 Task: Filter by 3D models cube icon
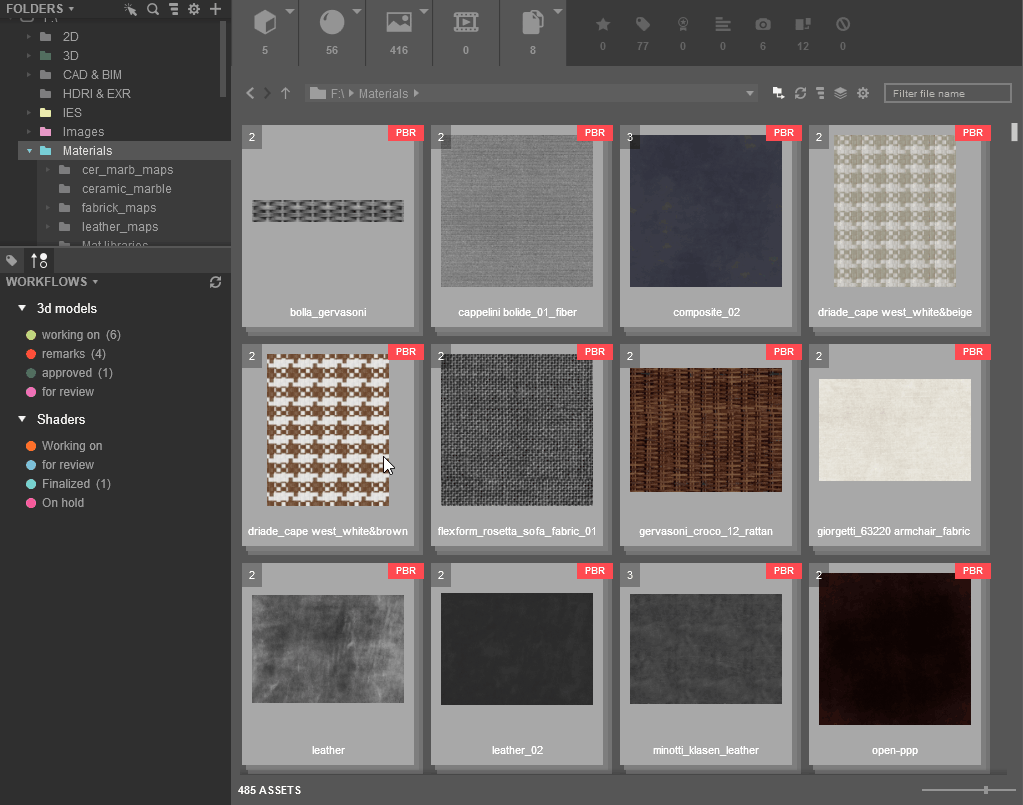(265, 23)
